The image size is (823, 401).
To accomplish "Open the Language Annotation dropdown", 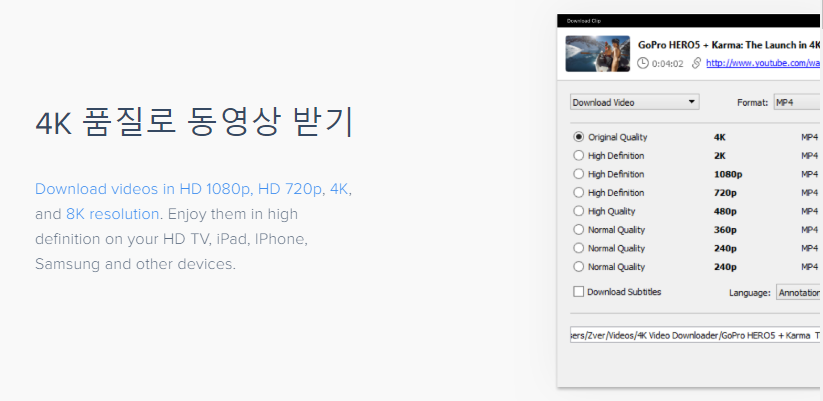I will pos(798,292).
